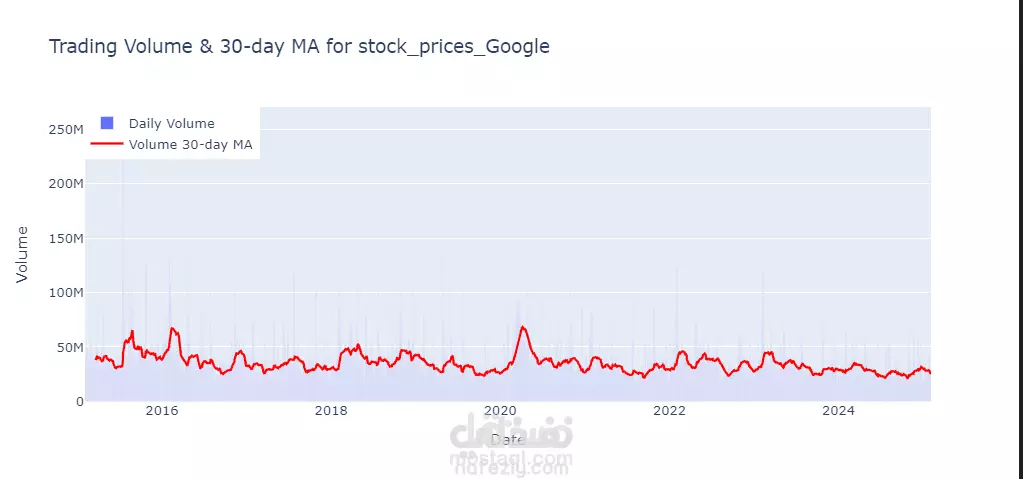Image resolution: width=1023 pixels, height=479 pixels.
Task: Click the 2018 x-axis tick label
Action: tap(331, 411)
